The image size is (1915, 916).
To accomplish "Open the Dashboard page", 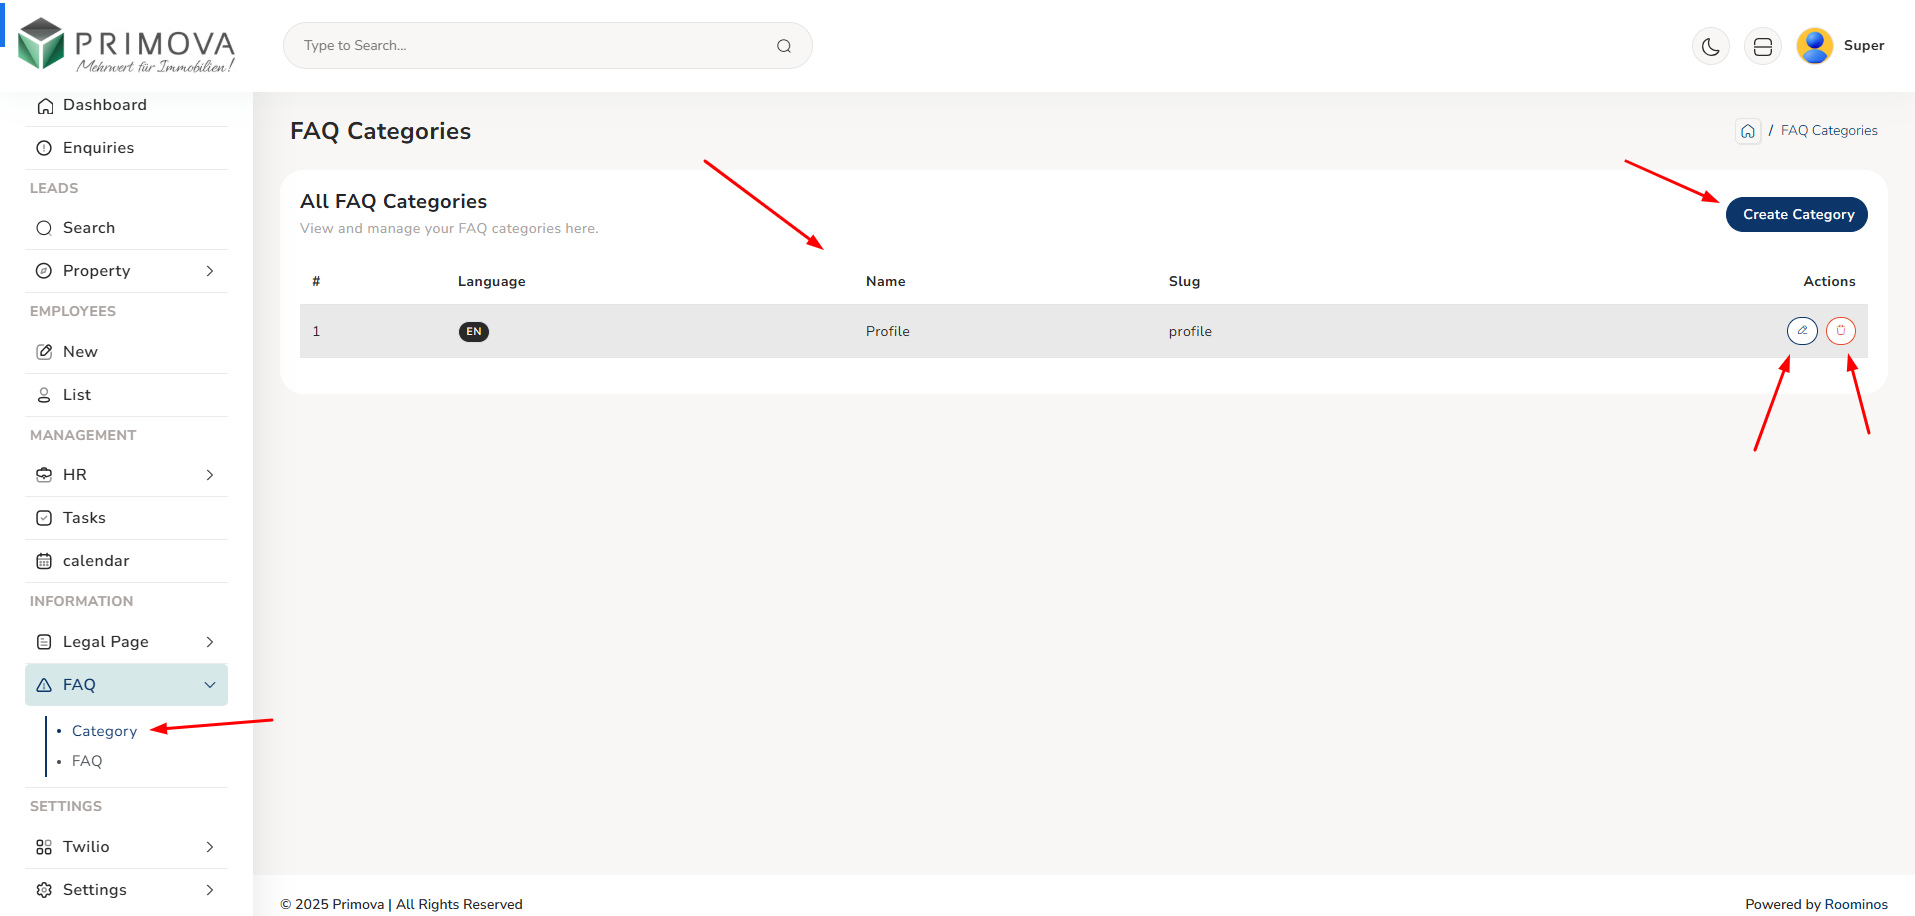I will pyautogui.click(x=104, y=105).
